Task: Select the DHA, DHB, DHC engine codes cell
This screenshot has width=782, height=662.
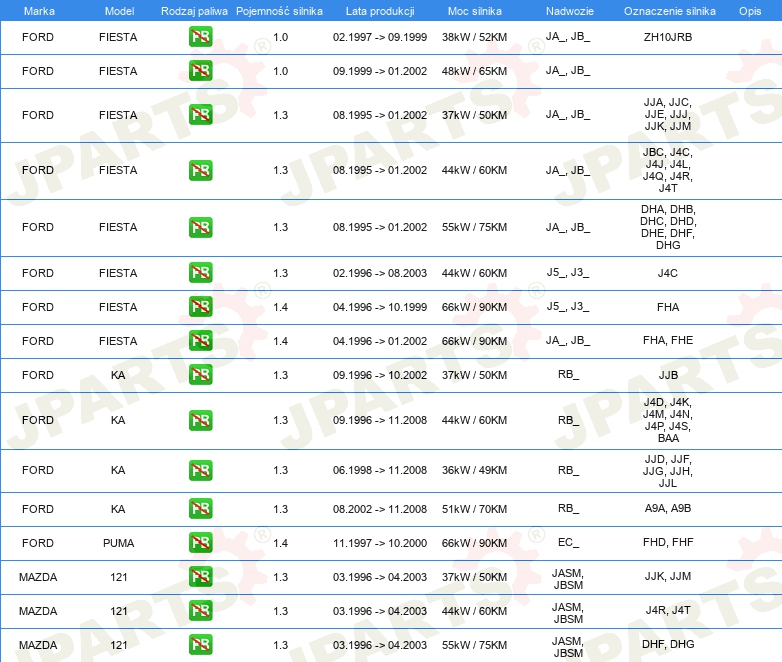Action: (x=668, y=227)
